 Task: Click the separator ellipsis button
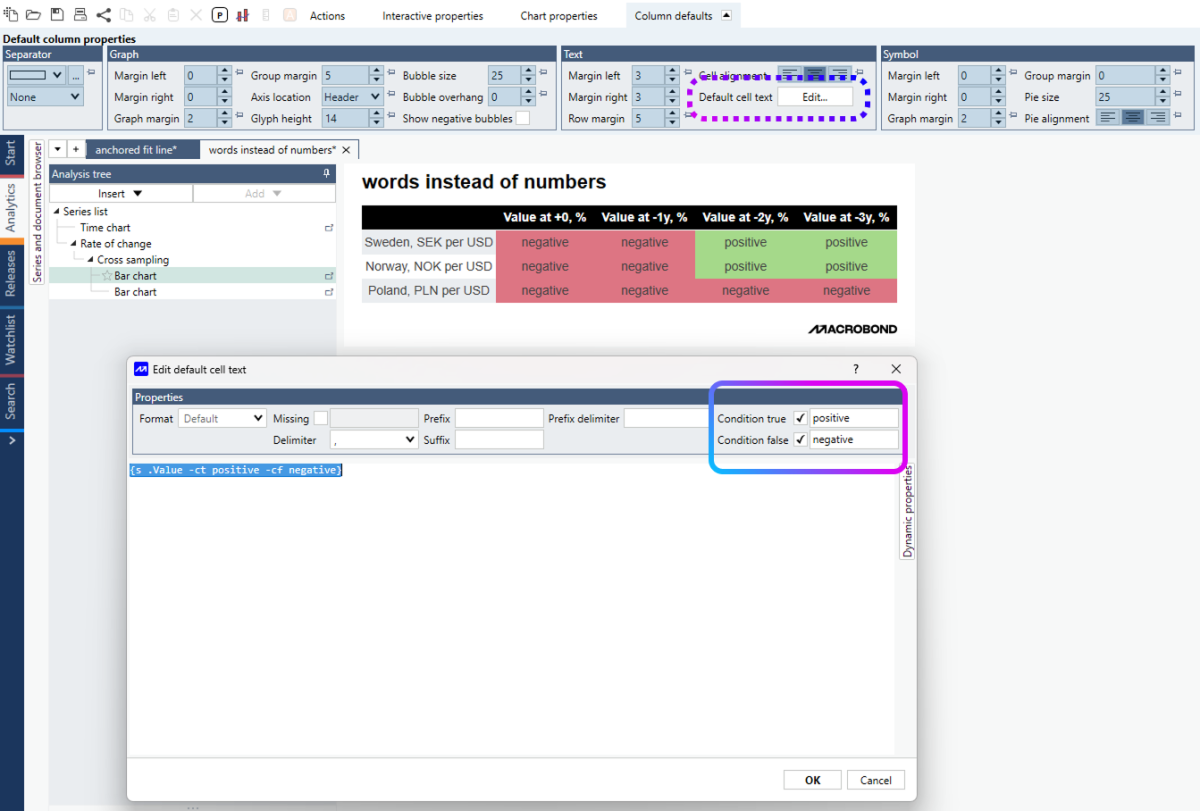(x=75, y=75)
